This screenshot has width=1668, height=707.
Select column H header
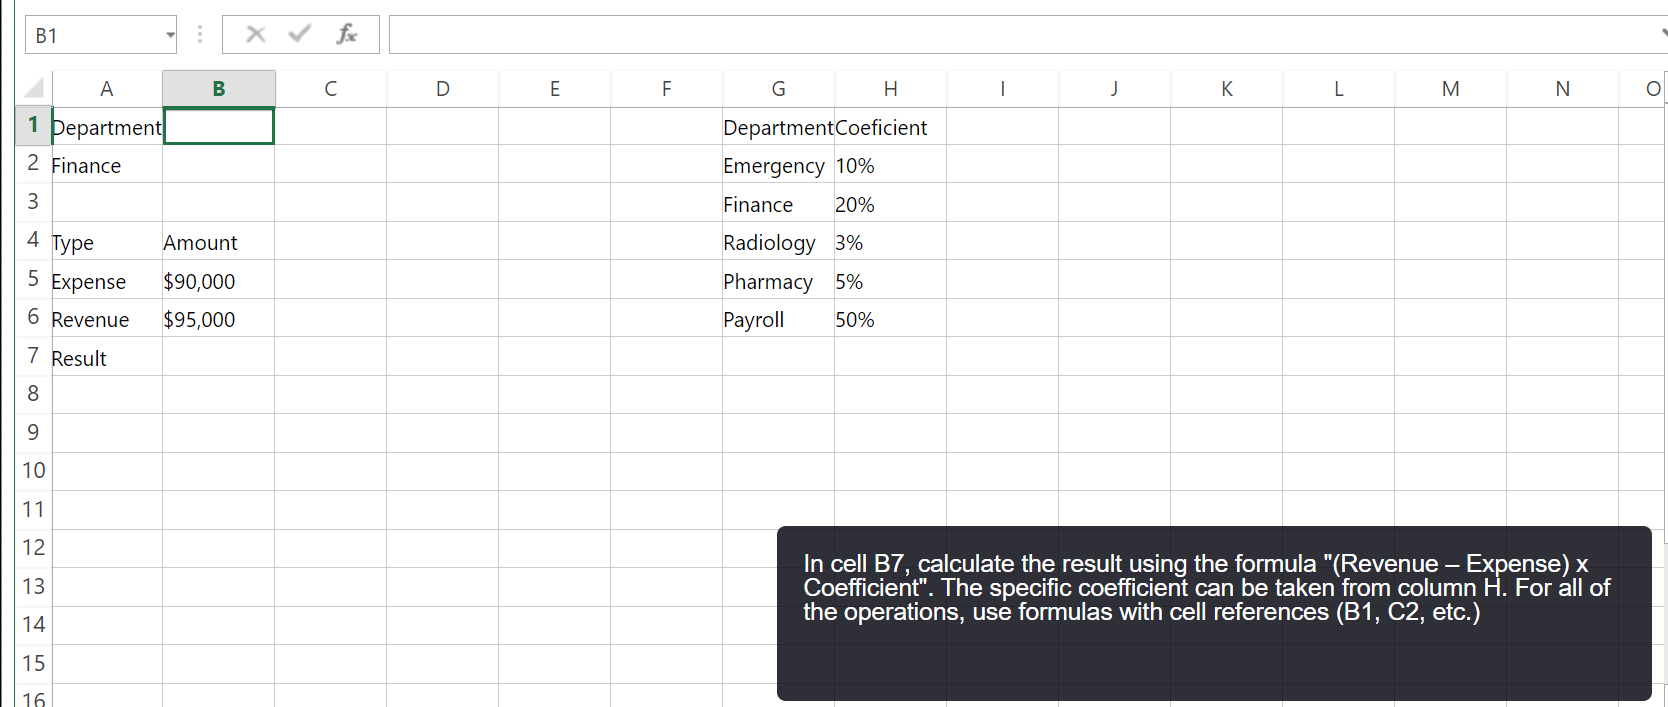(891, 88)
